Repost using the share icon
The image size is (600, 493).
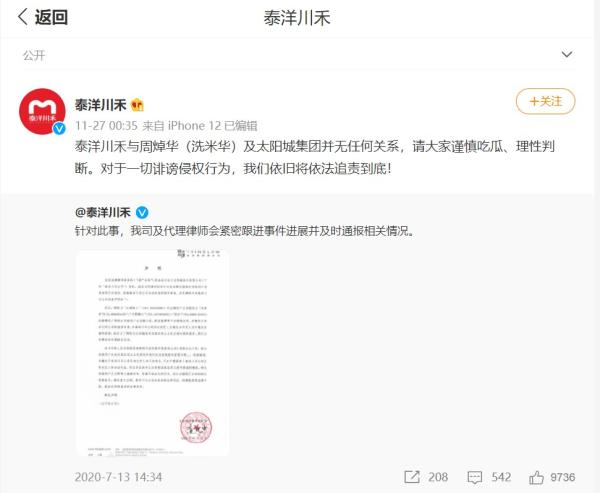(x=412, y=477)
